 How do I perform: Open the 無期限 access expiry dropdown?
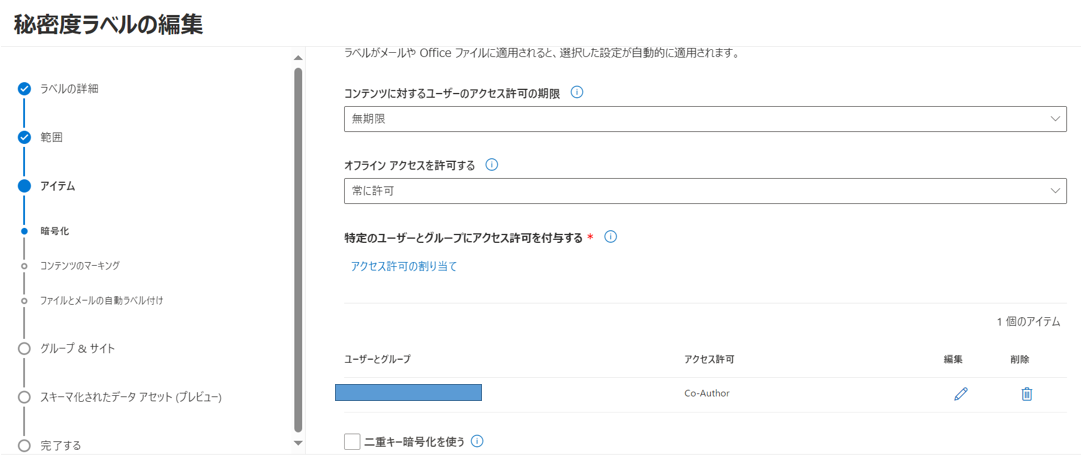(705, 119)
